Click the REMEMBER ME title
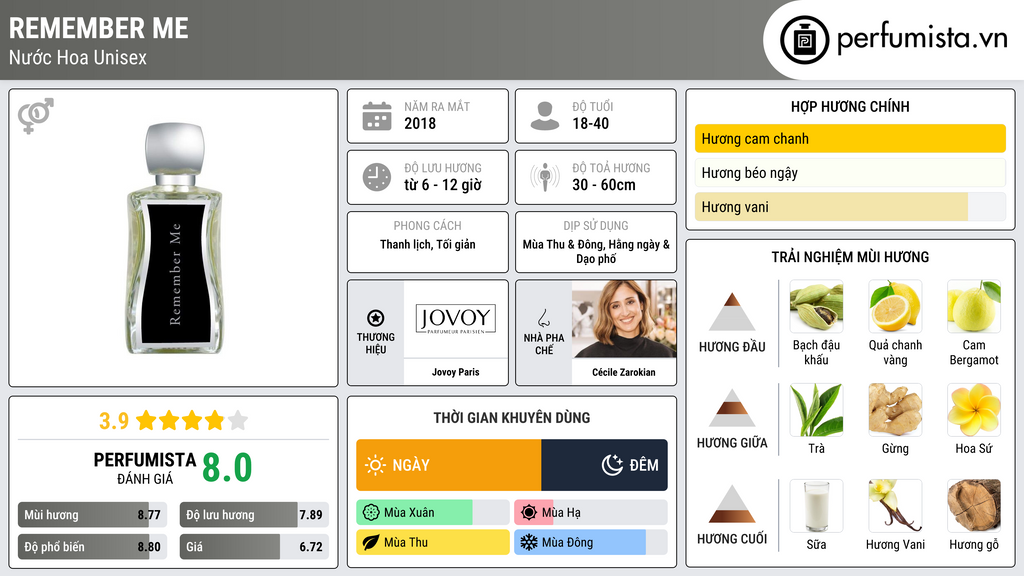 click(x=99, y=28)
